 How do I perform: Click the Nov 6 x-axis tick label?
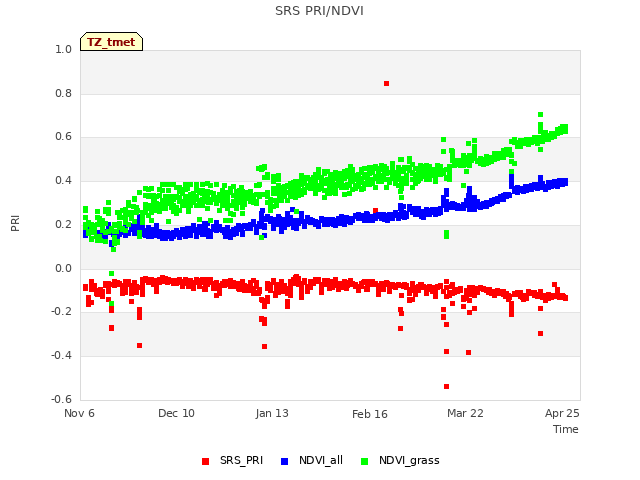point(79,413)
